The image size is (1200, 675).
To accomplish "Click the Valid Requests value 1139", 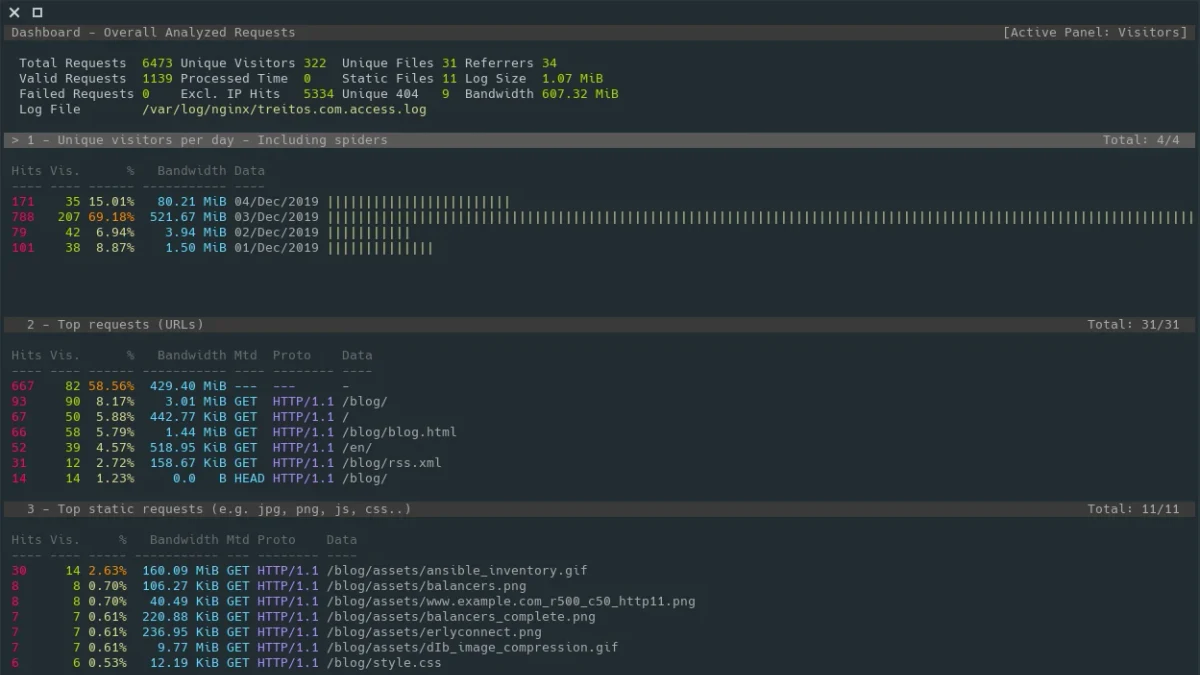I will pyautogui.click(x=157, y=79).
